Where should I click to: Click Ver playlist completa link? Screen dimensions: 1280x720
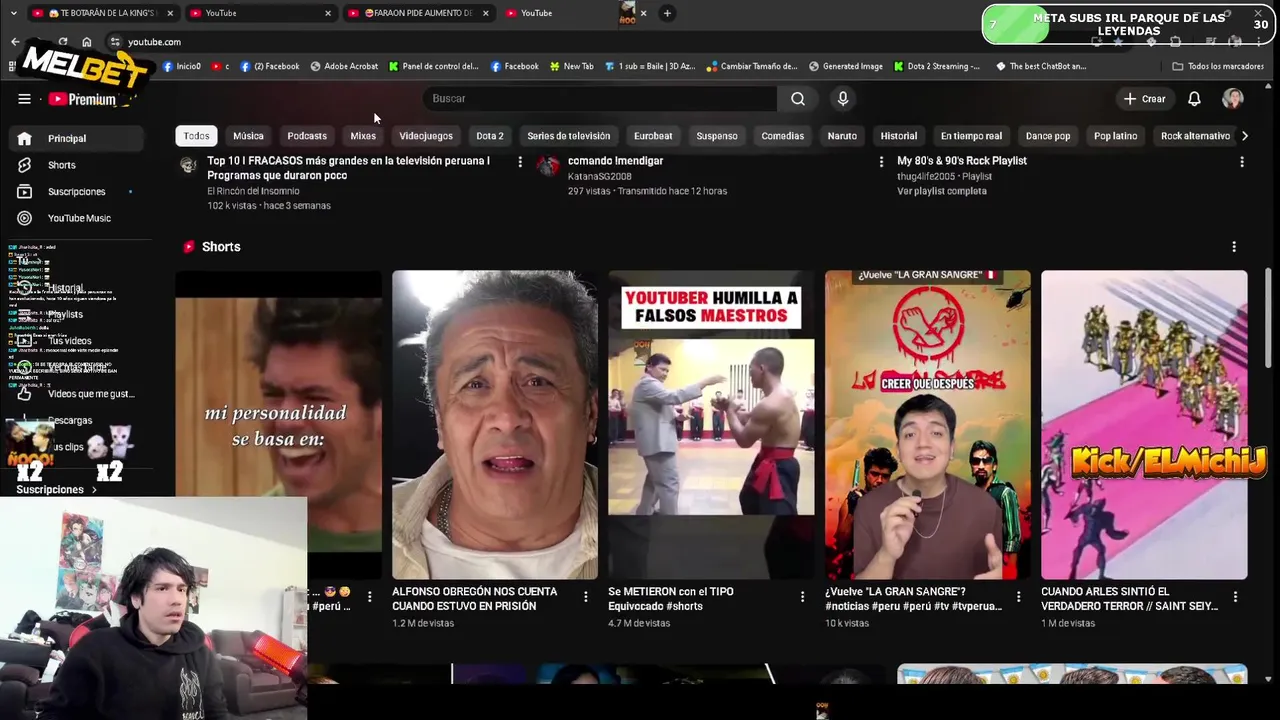(942, 191)
